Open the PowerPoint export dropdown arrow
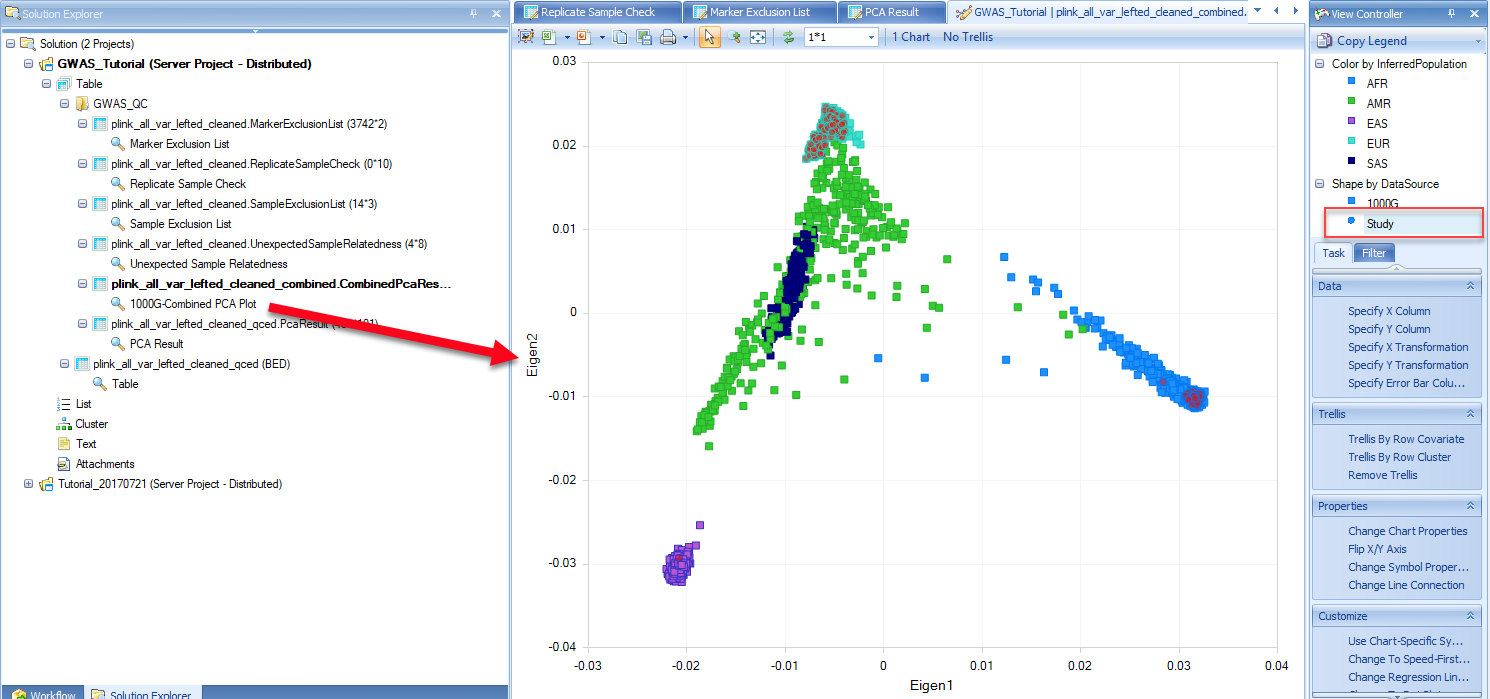This screenshot has height=699, width=1490. (x=600, y=37)
